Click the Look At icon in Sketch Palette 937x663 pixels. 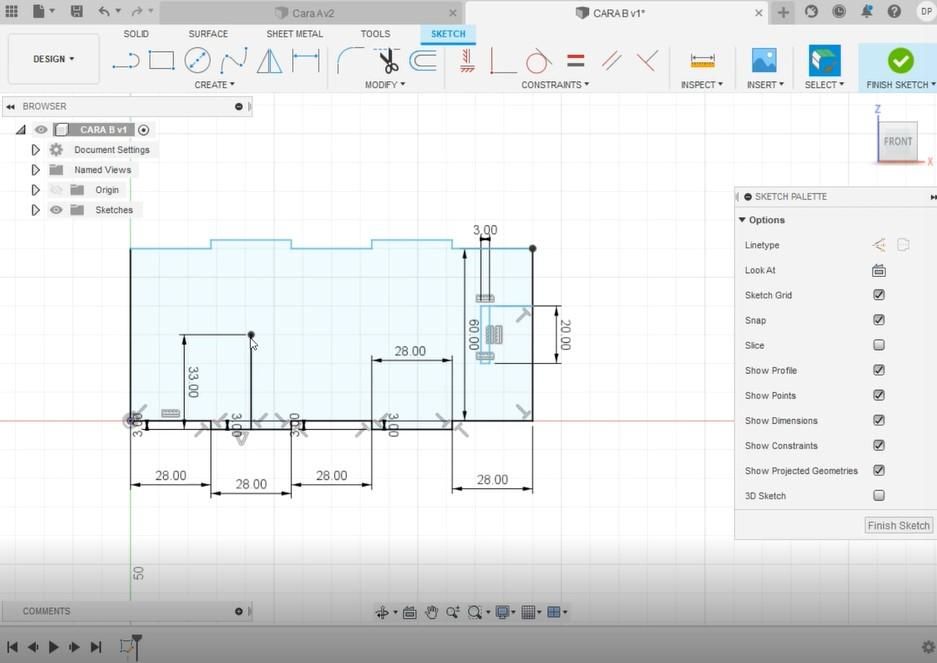(x=878, y=270)
